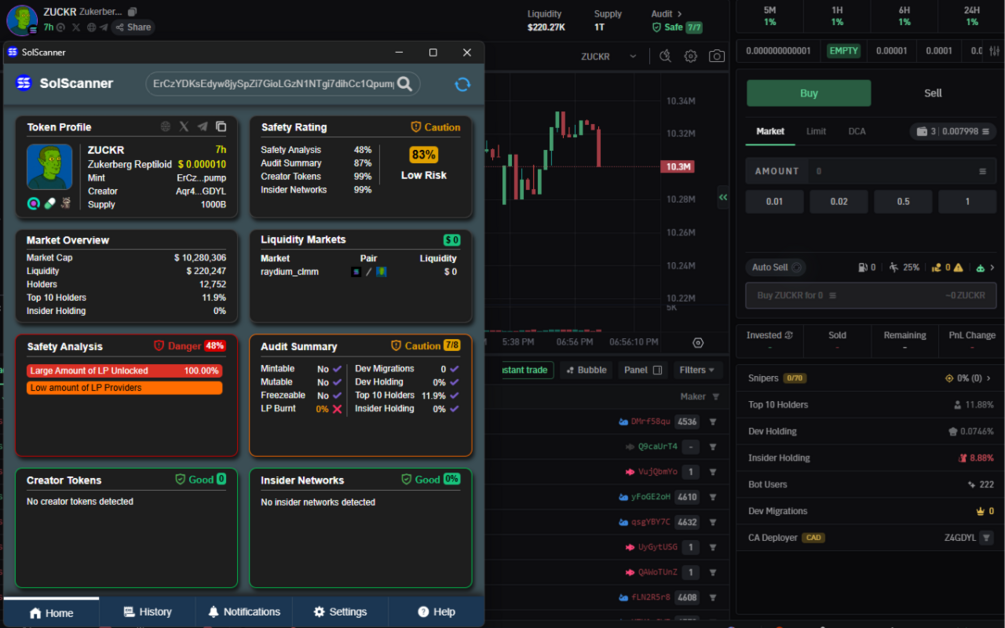The width and height of the screenshot is (1005, 628).
Task: Open the Telegram icon in the page header
Action: tap(103, 27)
